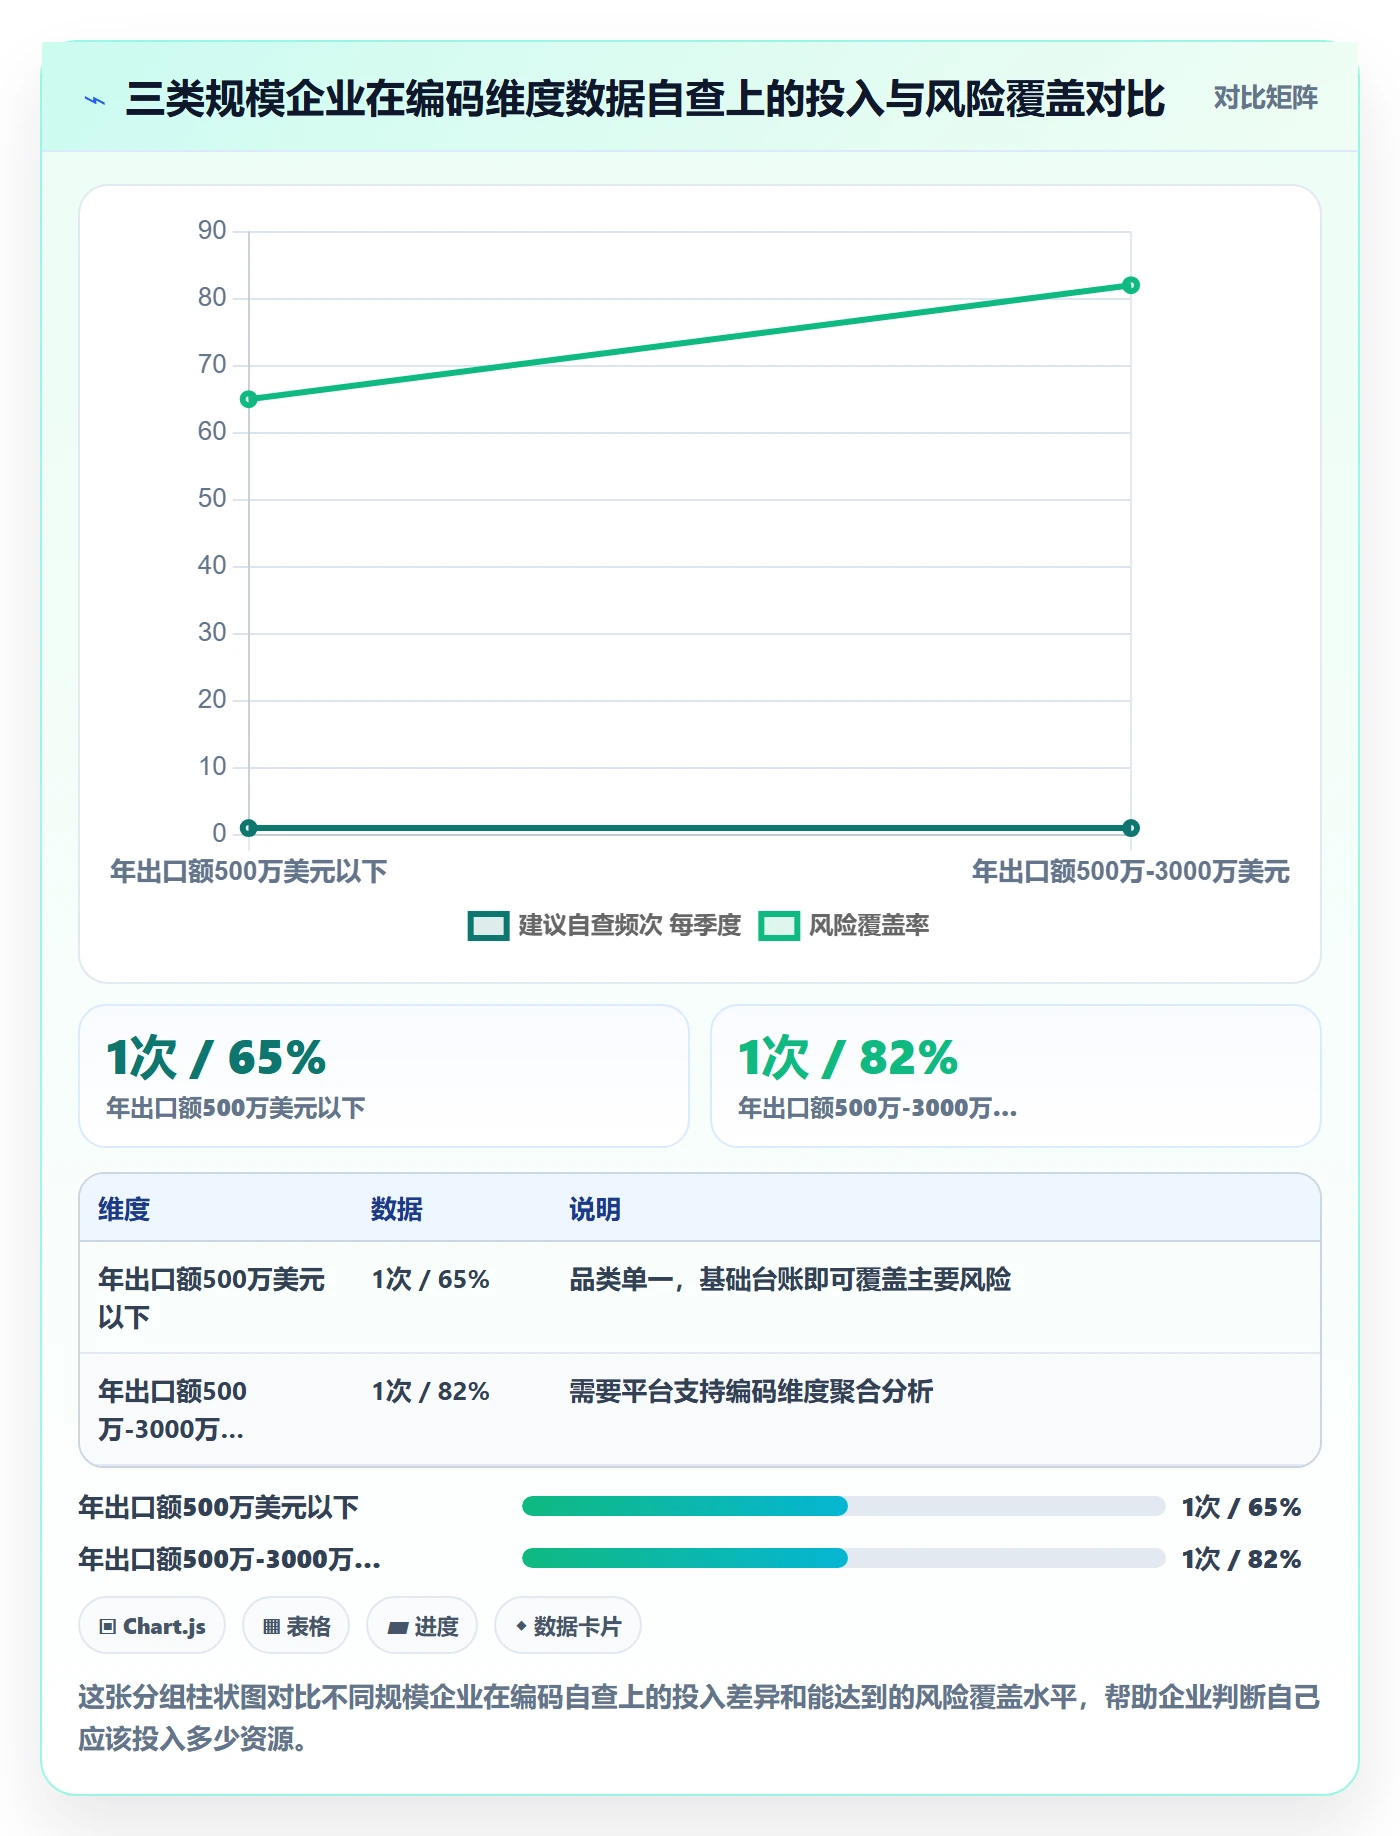Click the x-axis label 年出口额500万美元以下
The image size is (1400, 1836).
(x=249, y=872)
